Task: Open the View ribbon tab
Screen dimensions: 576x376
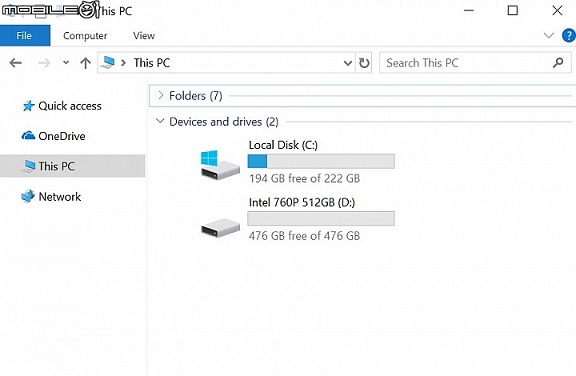Action: coord(144,36)
